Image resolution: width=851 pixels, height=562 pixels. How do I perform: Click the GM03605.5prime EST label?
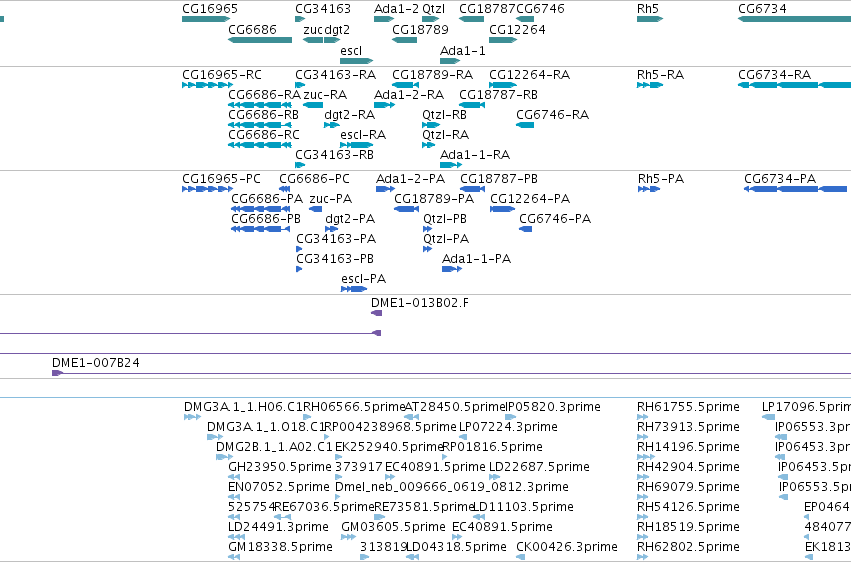(x=393, y=527)
